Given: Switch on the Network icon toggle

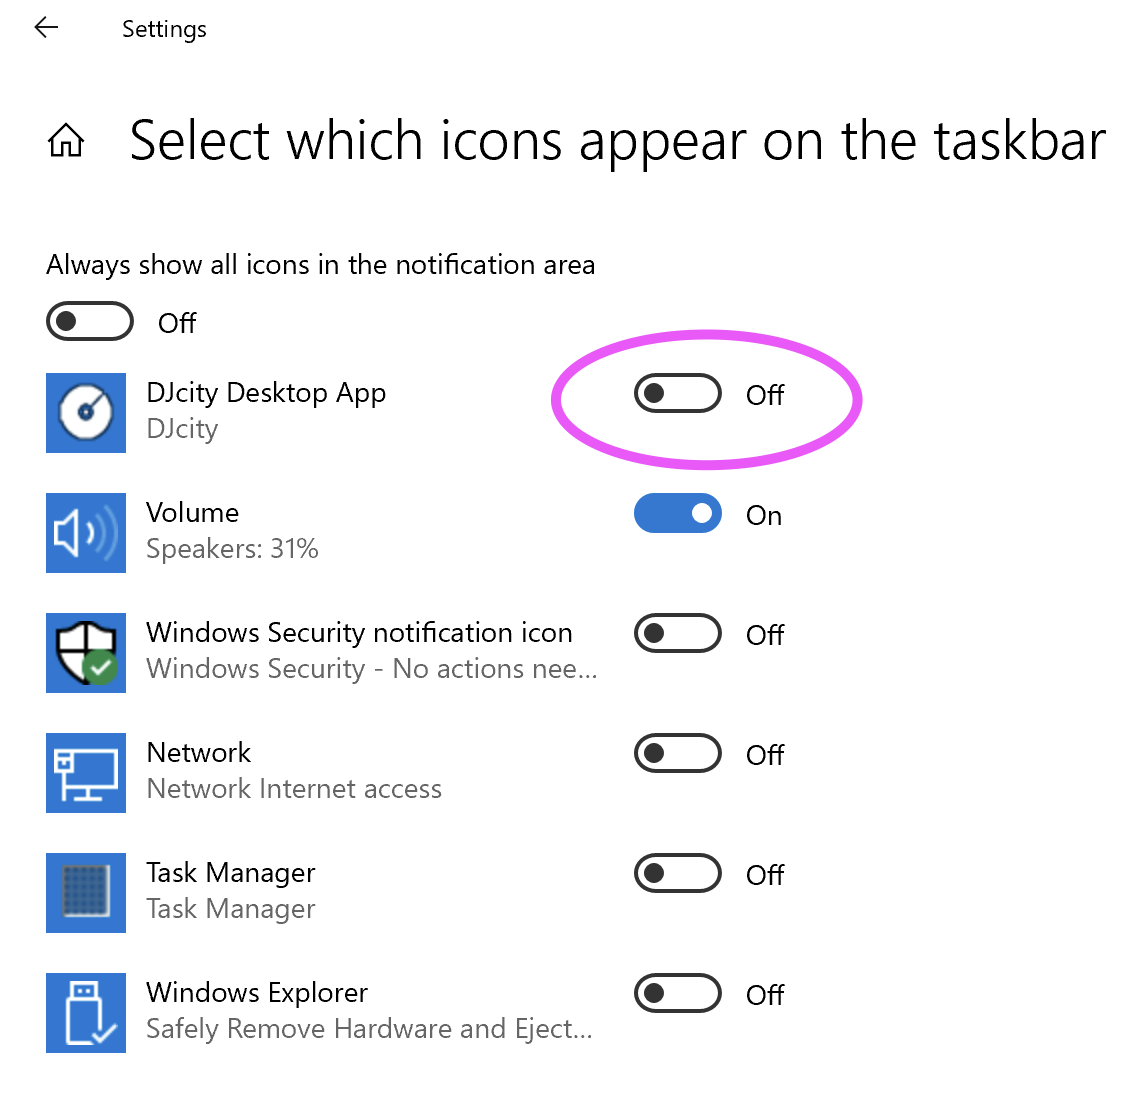Looking at the screenshot, I should point(678,753).
